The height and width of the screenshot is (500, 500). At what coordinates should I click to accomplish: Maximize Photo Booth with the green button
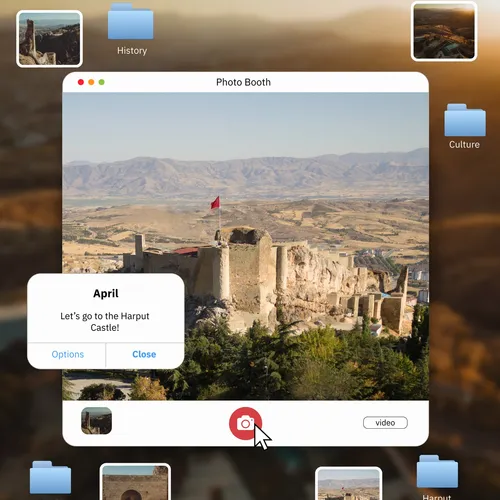click(x=102, y=82)
